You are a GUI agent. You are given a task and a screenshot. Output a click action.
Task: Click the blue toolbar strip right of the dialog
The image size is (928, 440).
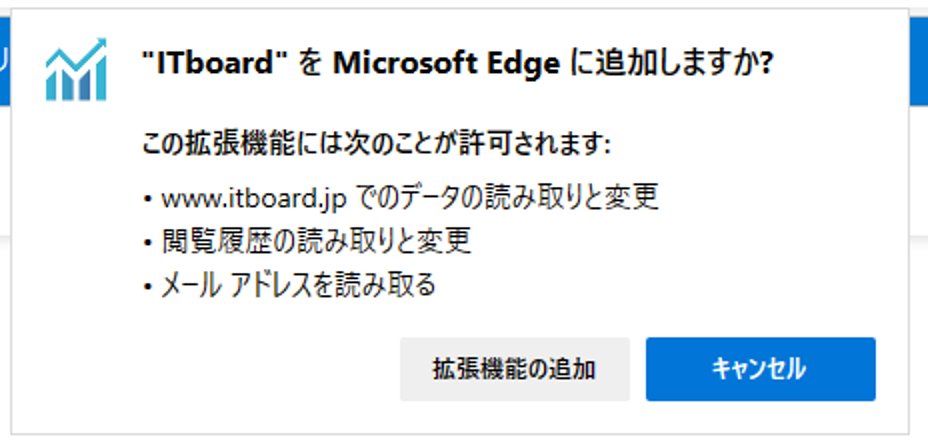click(919, 62)
